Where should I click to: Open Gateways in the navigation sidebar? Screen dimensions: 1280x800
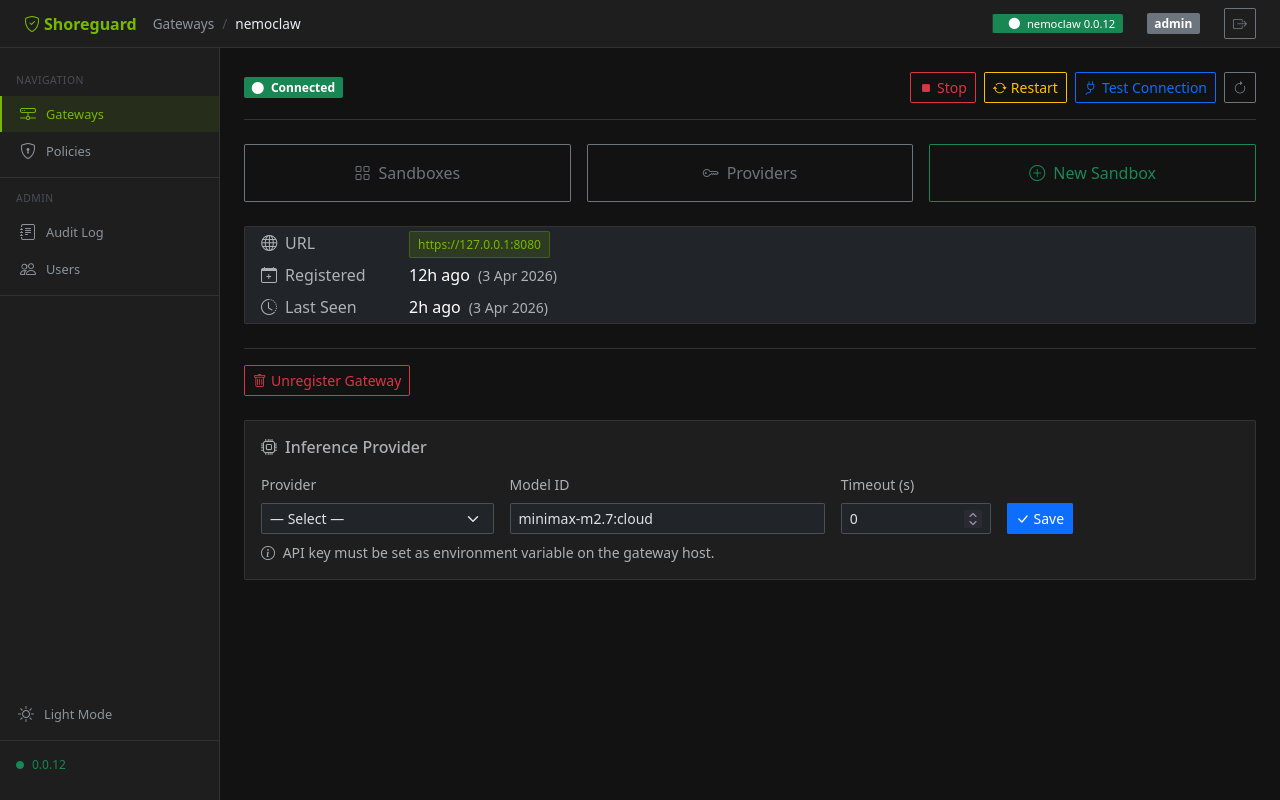[75, 114]
